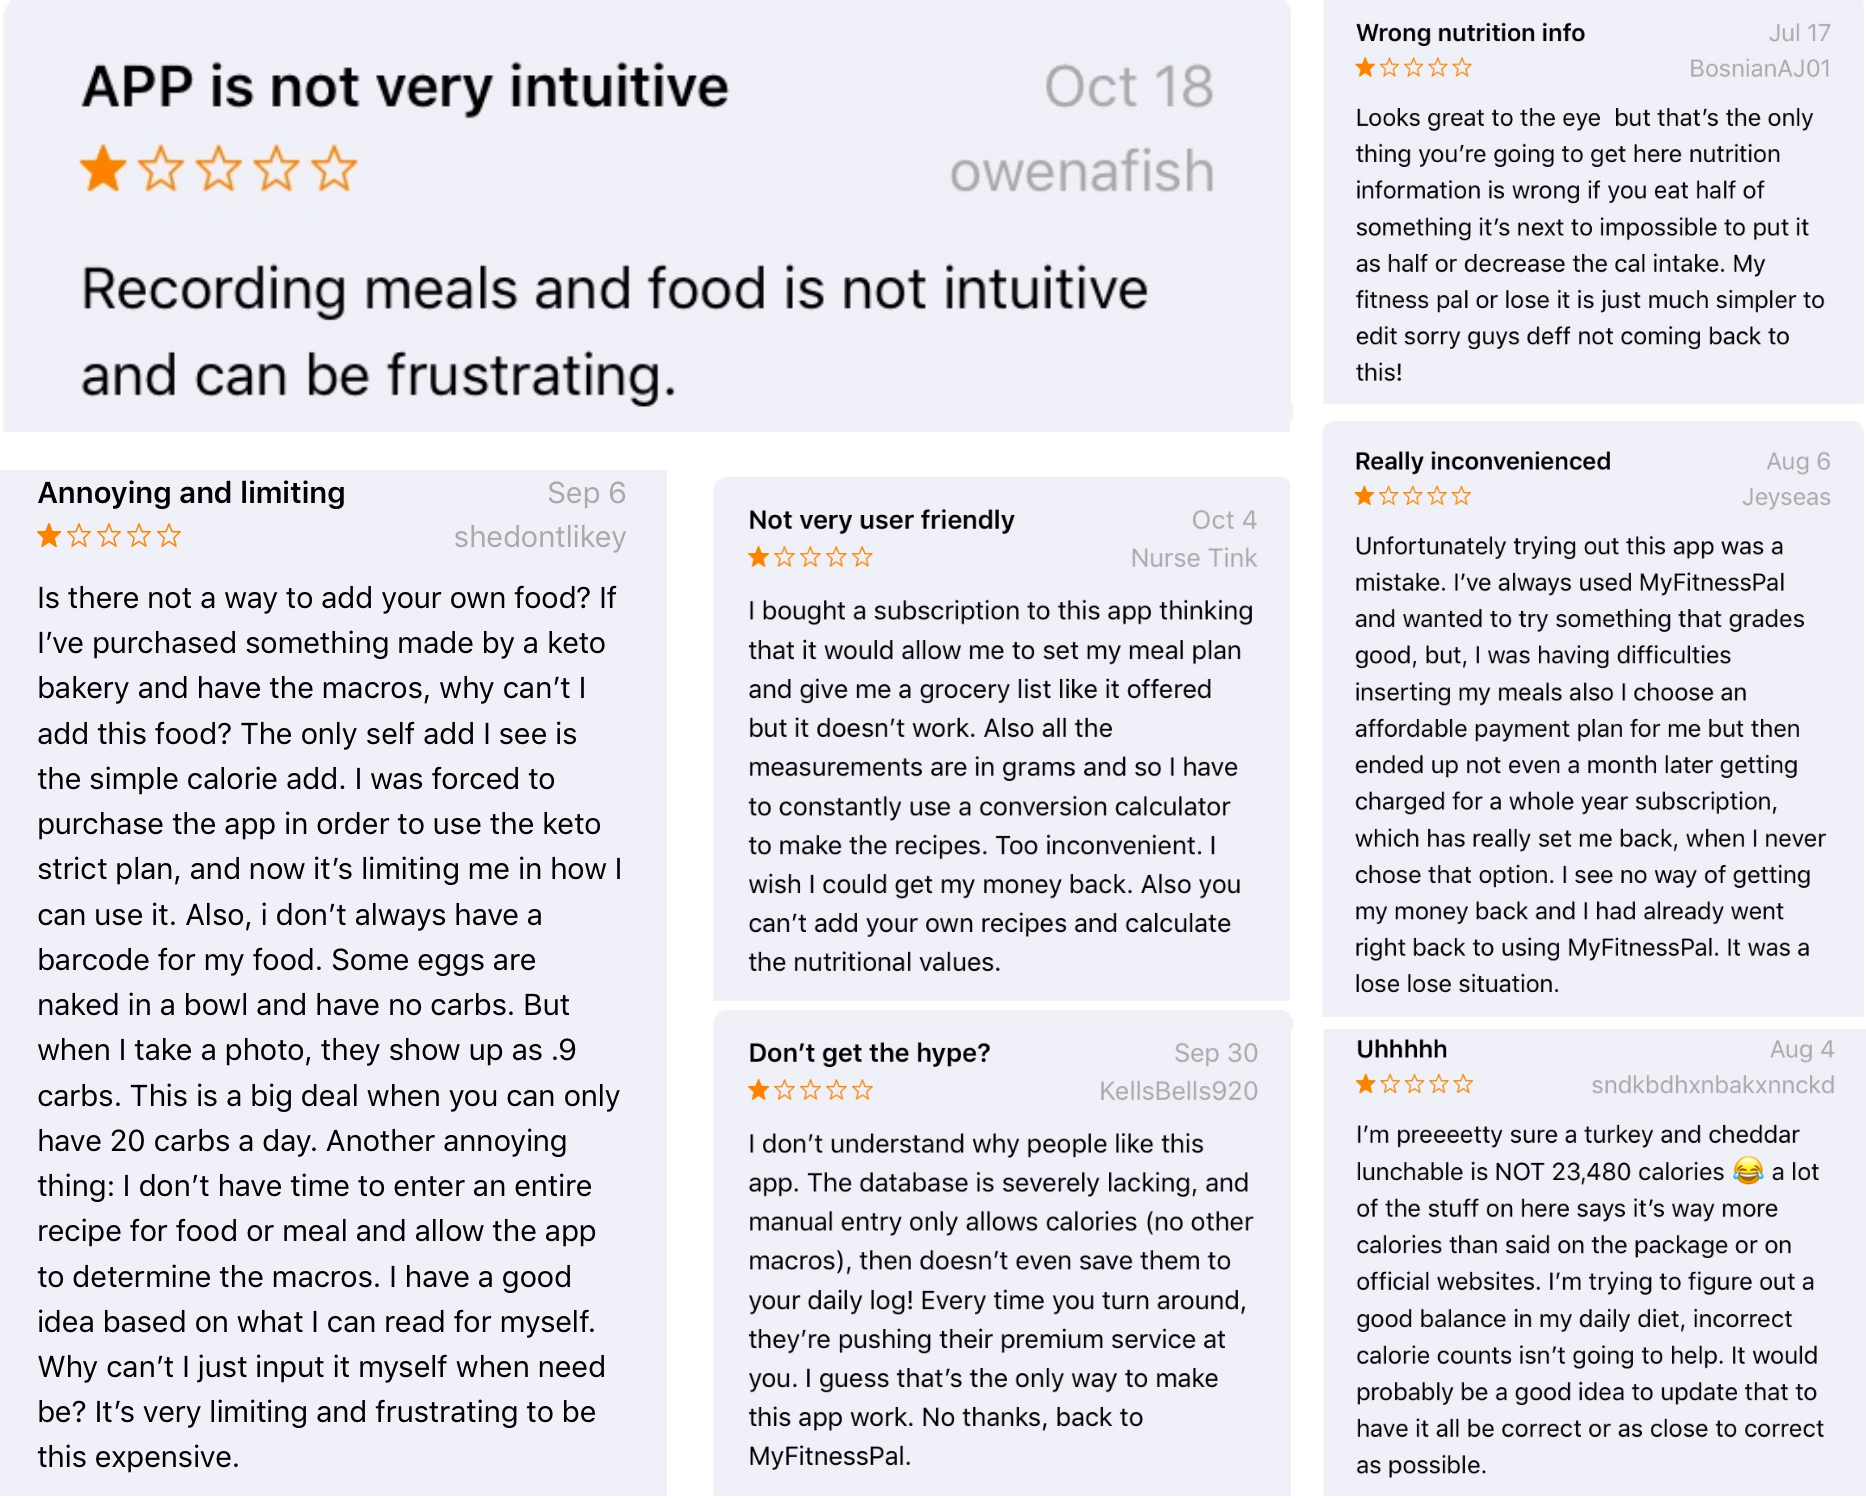Click the star rating under Annoying and limiting

tap(109, 536)
